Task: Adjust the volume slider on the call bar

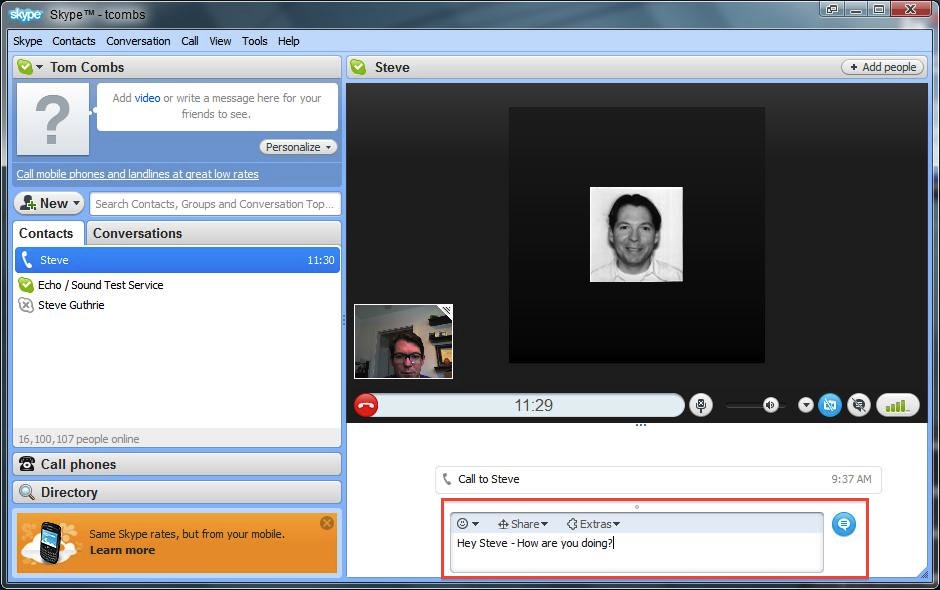Action: [745, 405]
